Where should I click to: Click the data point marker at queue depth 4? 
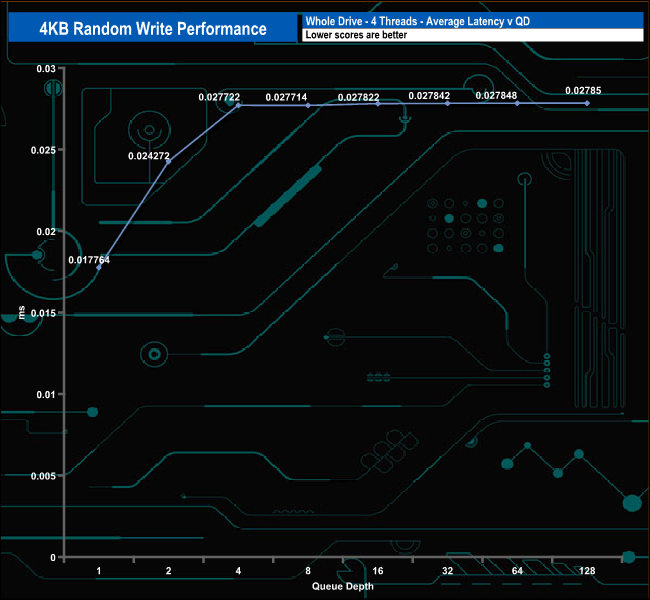(238, 105)
